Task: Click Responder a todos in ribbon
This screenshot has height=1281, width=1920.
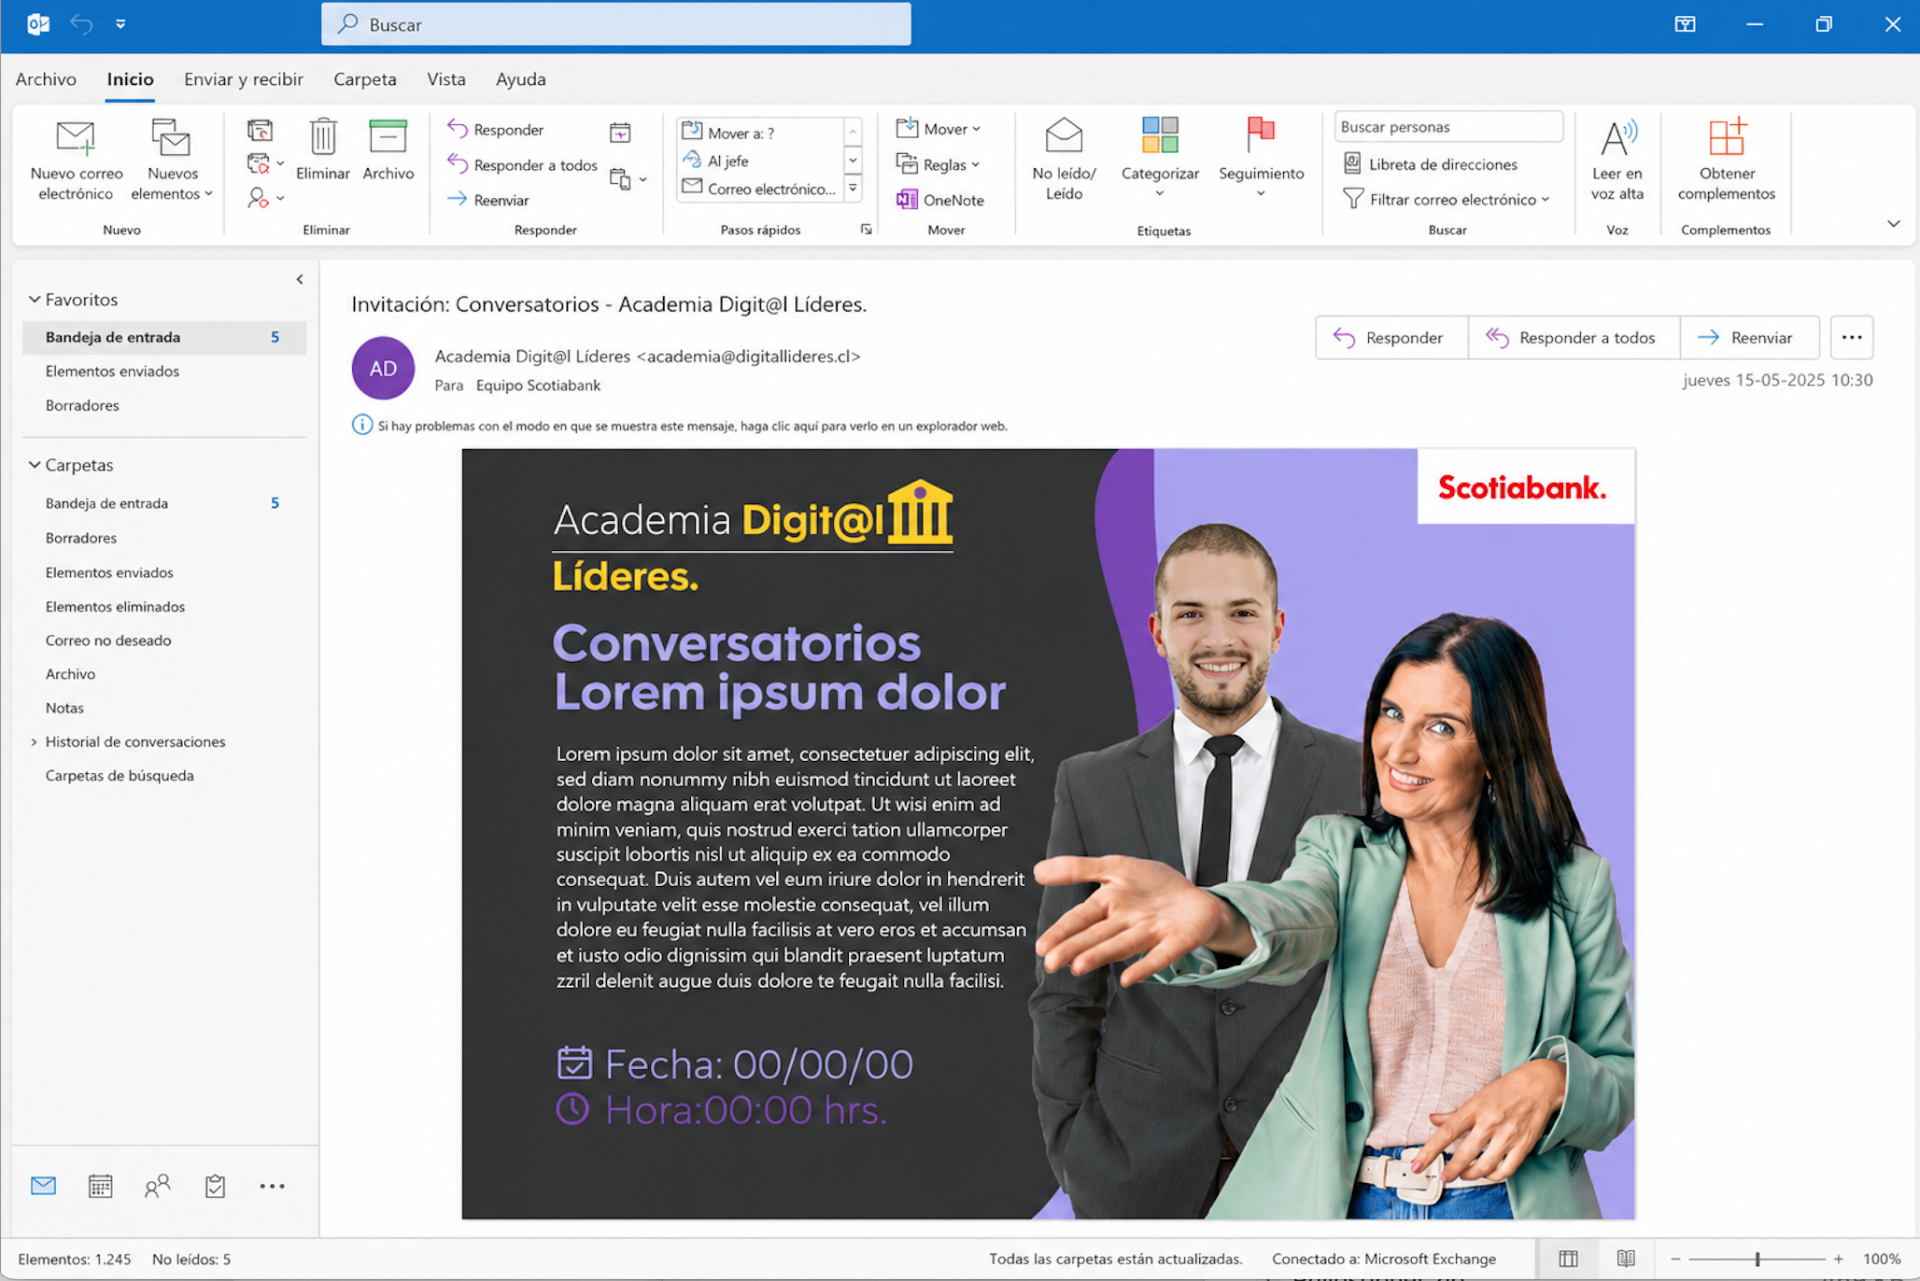Action: (522, 165)
